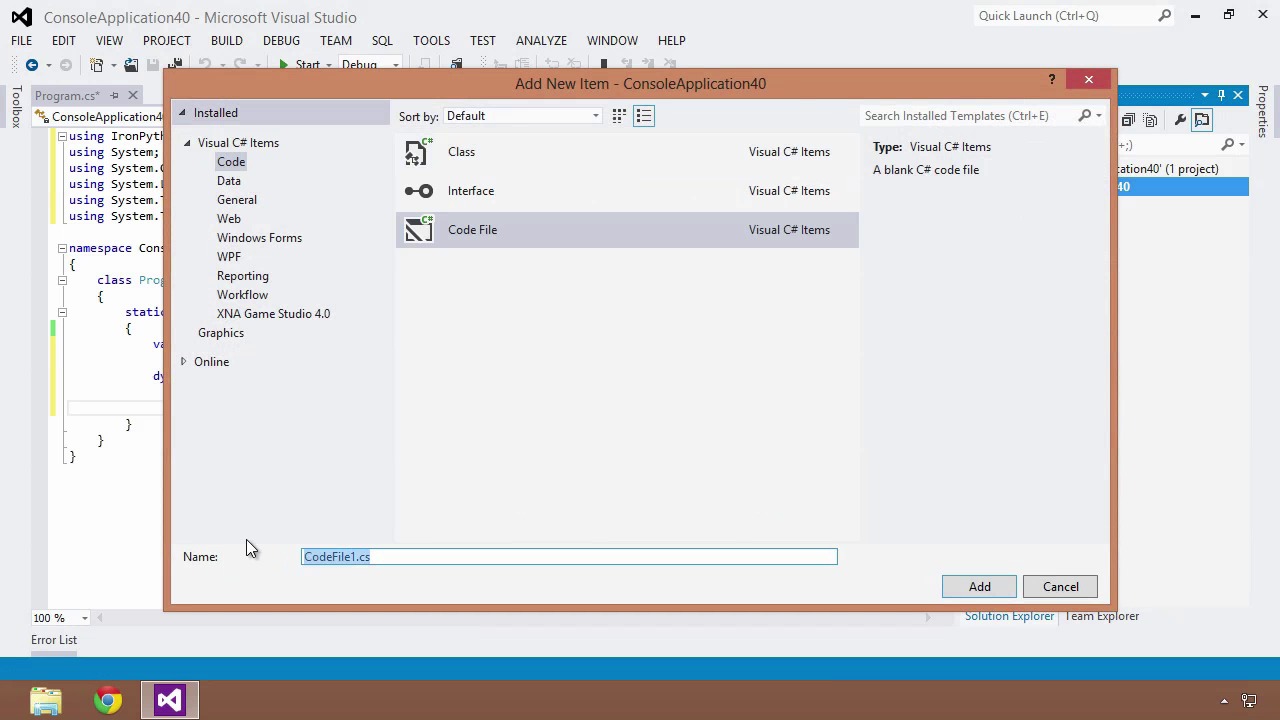The image size is (1280, 720).
Task: Collapse the namespace block in code editor
Action: pos(61,248)
